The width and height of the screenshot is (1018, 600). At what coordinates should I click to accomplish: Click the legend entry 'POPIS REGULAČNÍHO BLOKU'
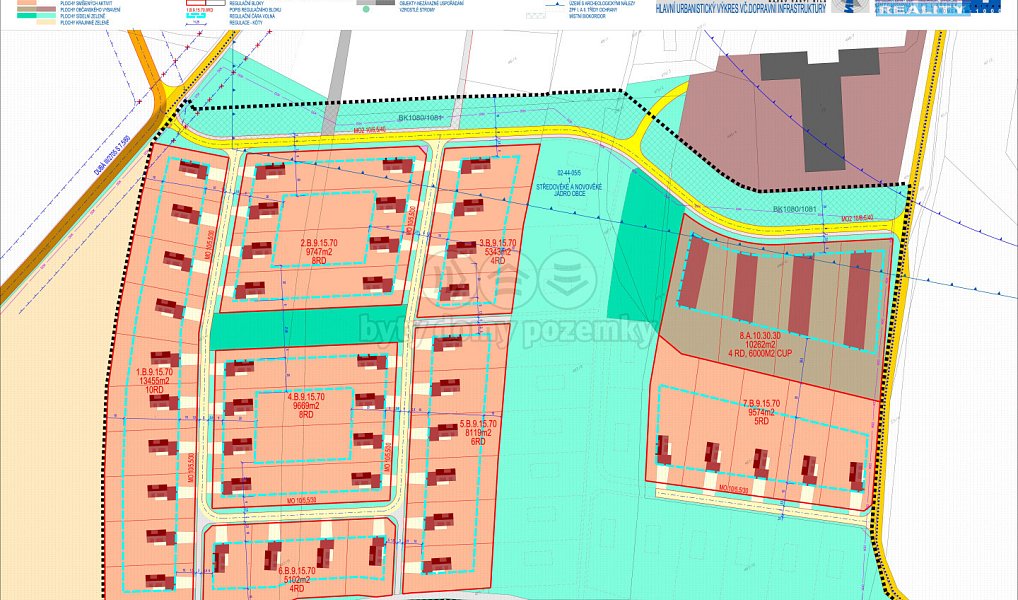click(254, 10)
